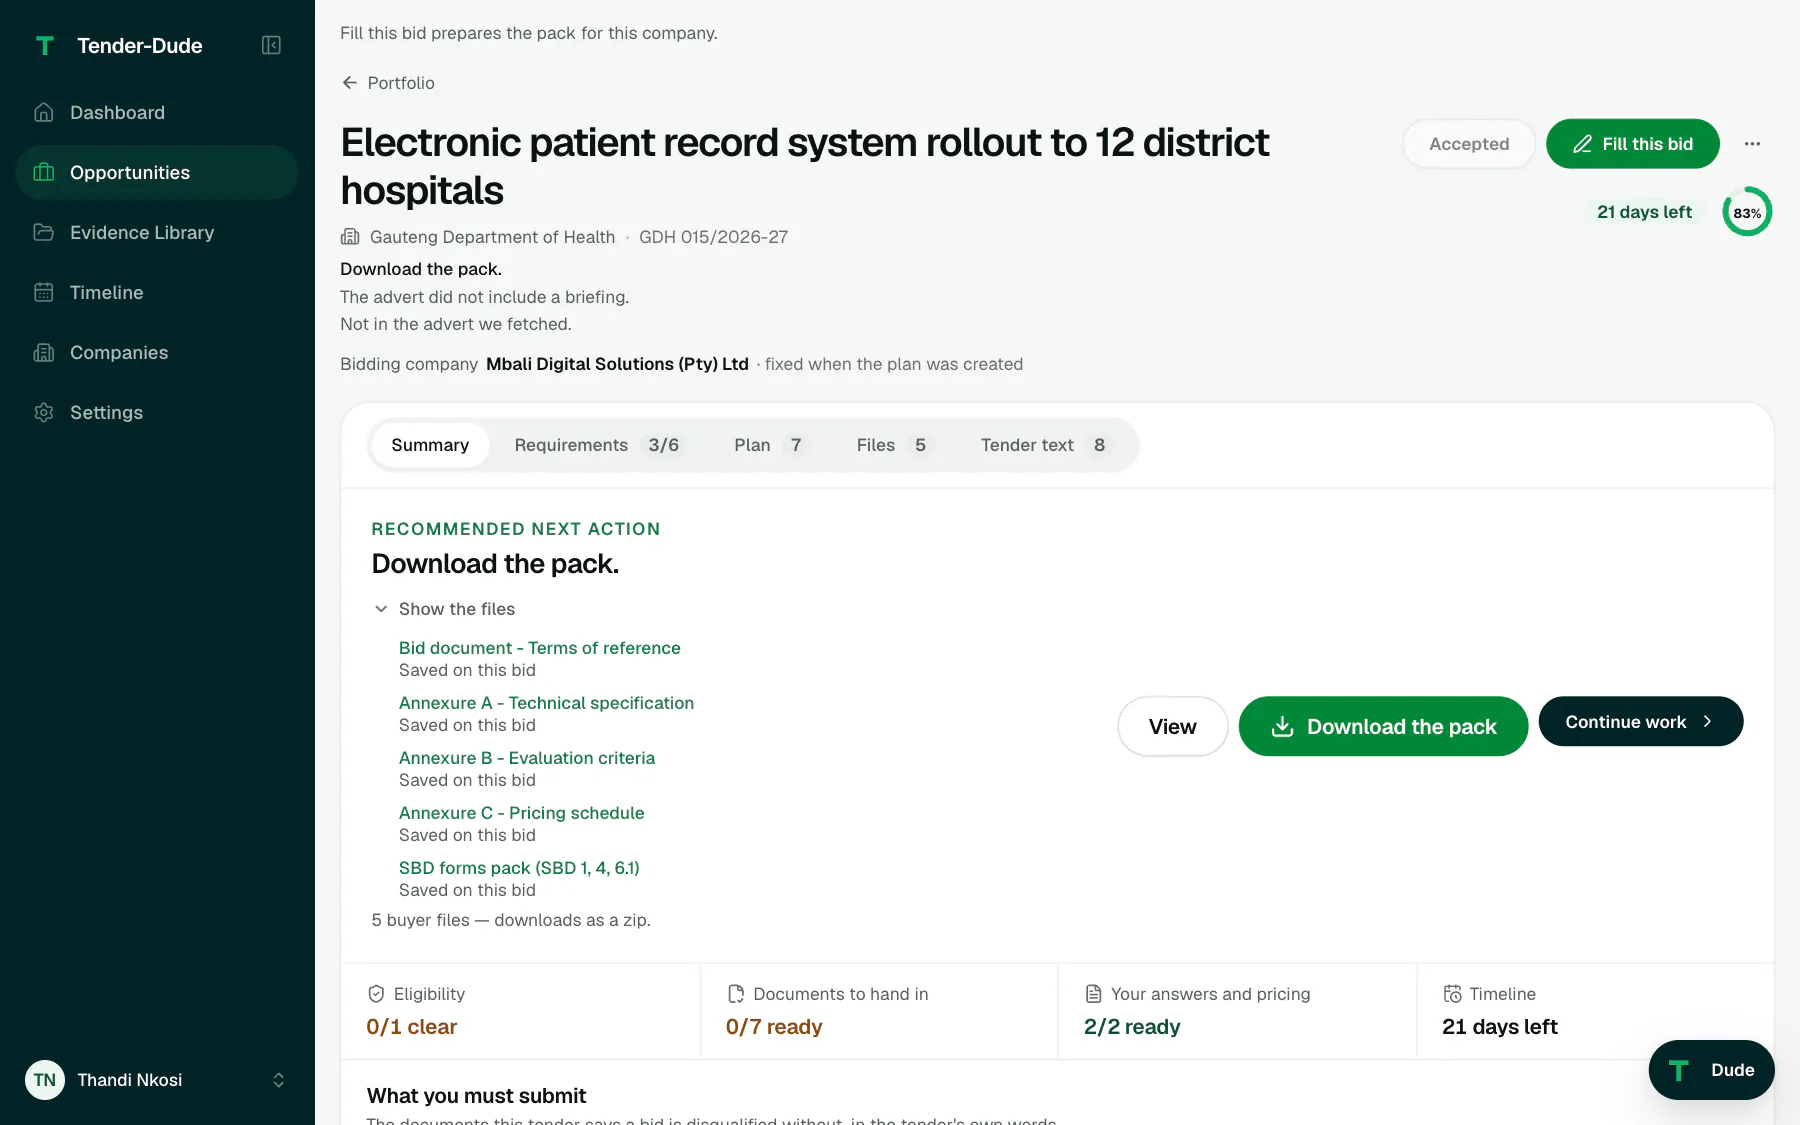Collapse the sidebar panel icon
1800x1125 pixels.
pyautogui.click(x=271, y=45)
